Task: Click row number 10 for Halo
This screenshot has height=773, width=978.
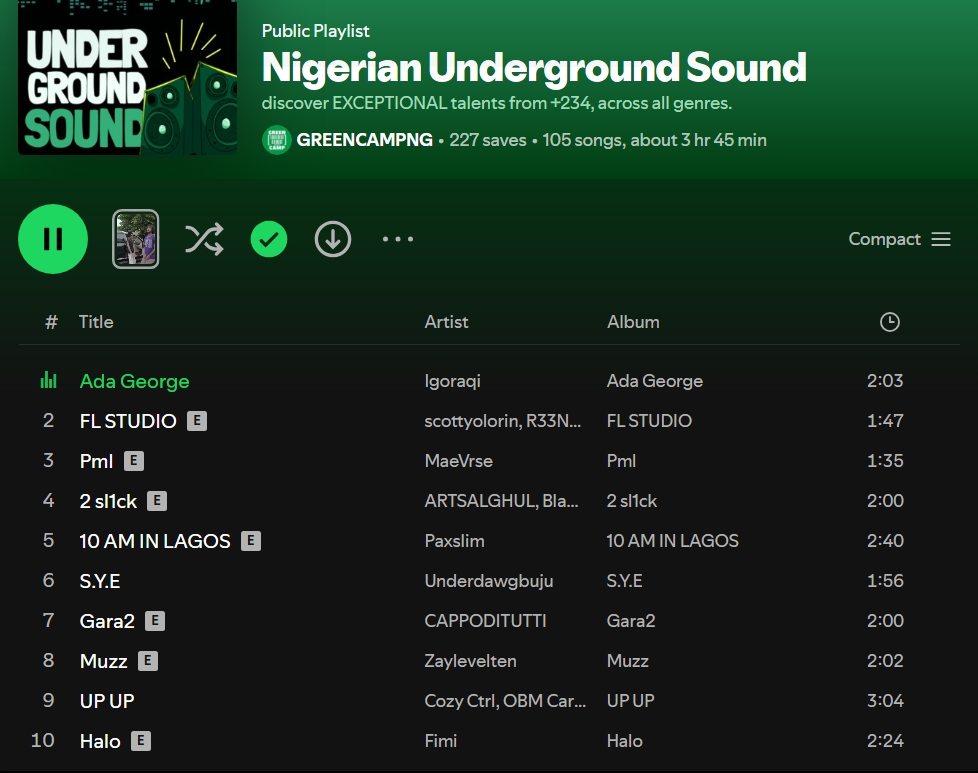Action: [x=42, y=741]
